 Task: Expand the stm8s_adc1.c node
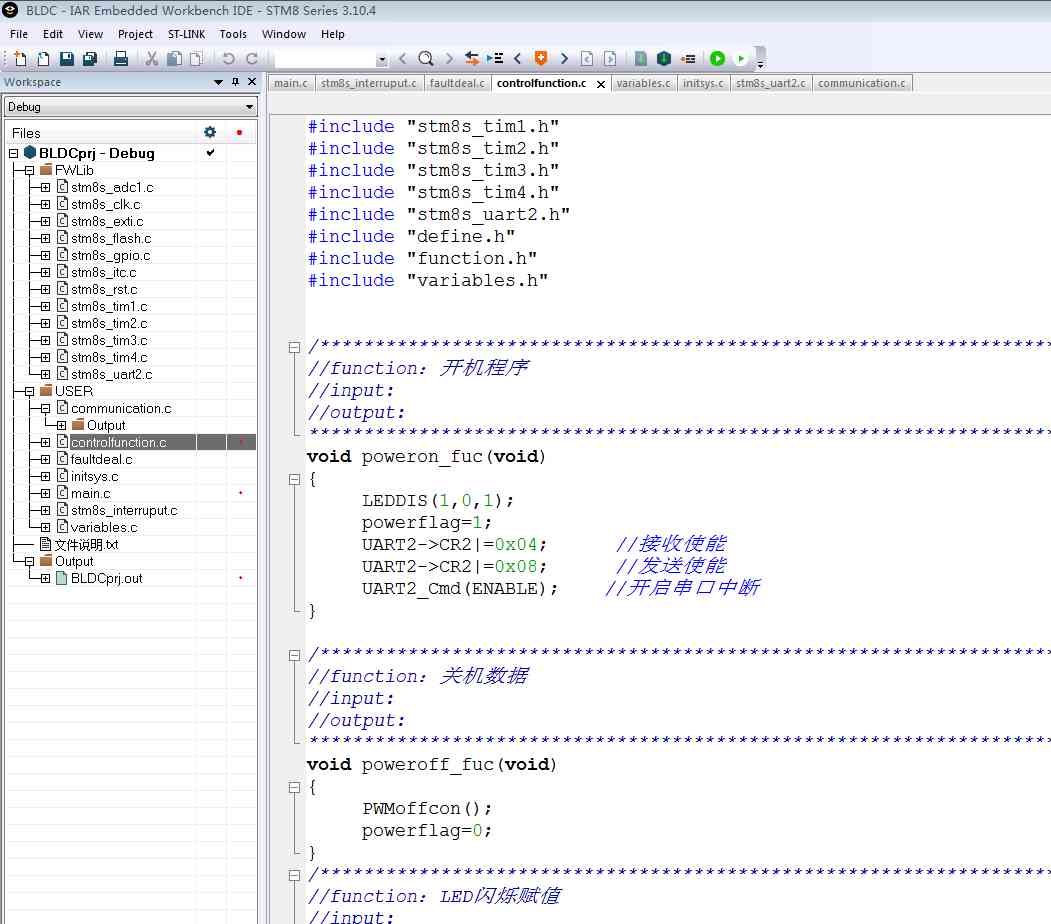tap(46, 188)
